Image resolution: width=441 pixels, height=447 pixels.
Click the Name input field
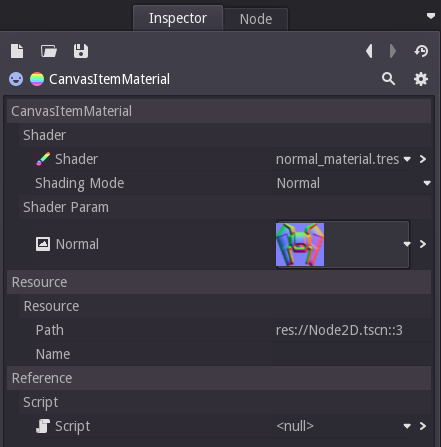coord(352,354)
